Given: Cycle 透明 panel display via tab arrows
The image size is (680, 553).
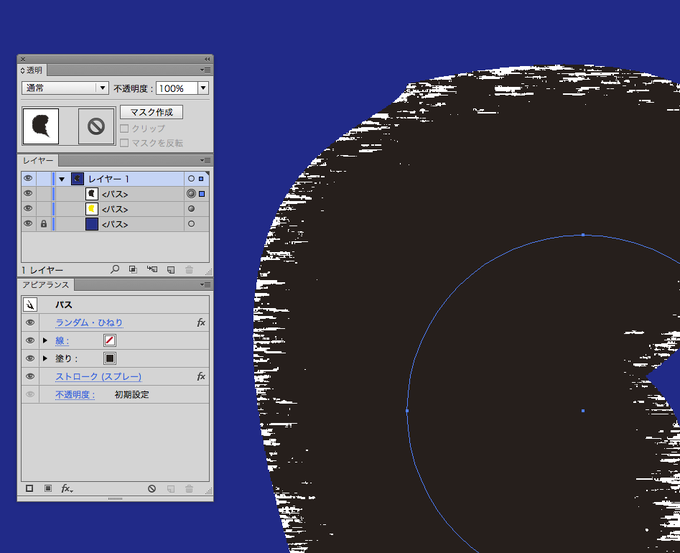Looking at the screenshot, I should (x=23, y=70).
